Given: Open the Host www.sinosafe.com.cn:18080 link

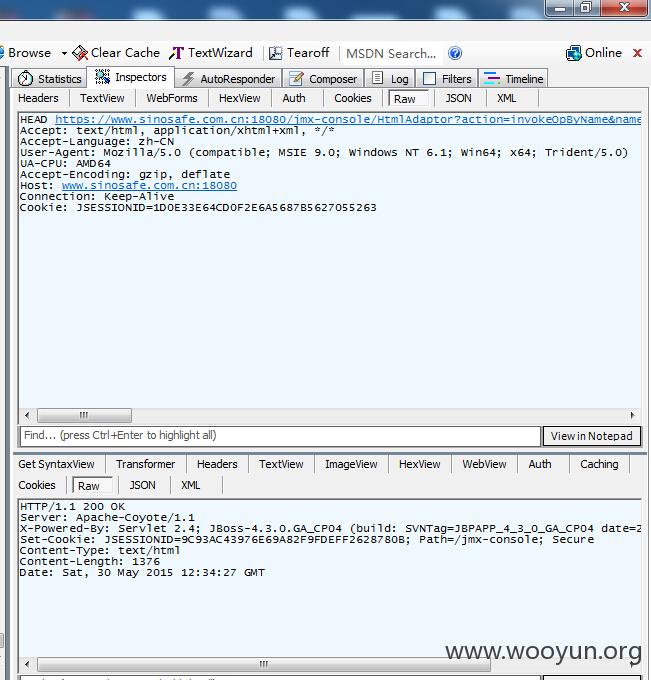Looking at the screenshot, I should [149, 186].
